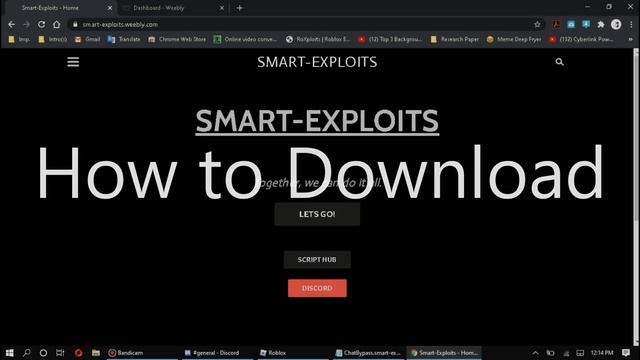Close the Dashboard - Weebly tab
This screenshot has width=640, height=360.
pos(222,8)
